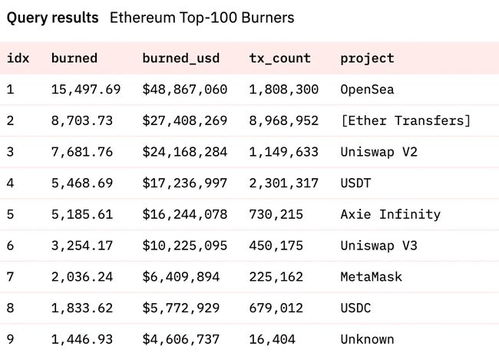Viewport: 499px width, 363px height.
Task: Sort by the burned column header
Action: pyautogui.click(x=74, y=58)
